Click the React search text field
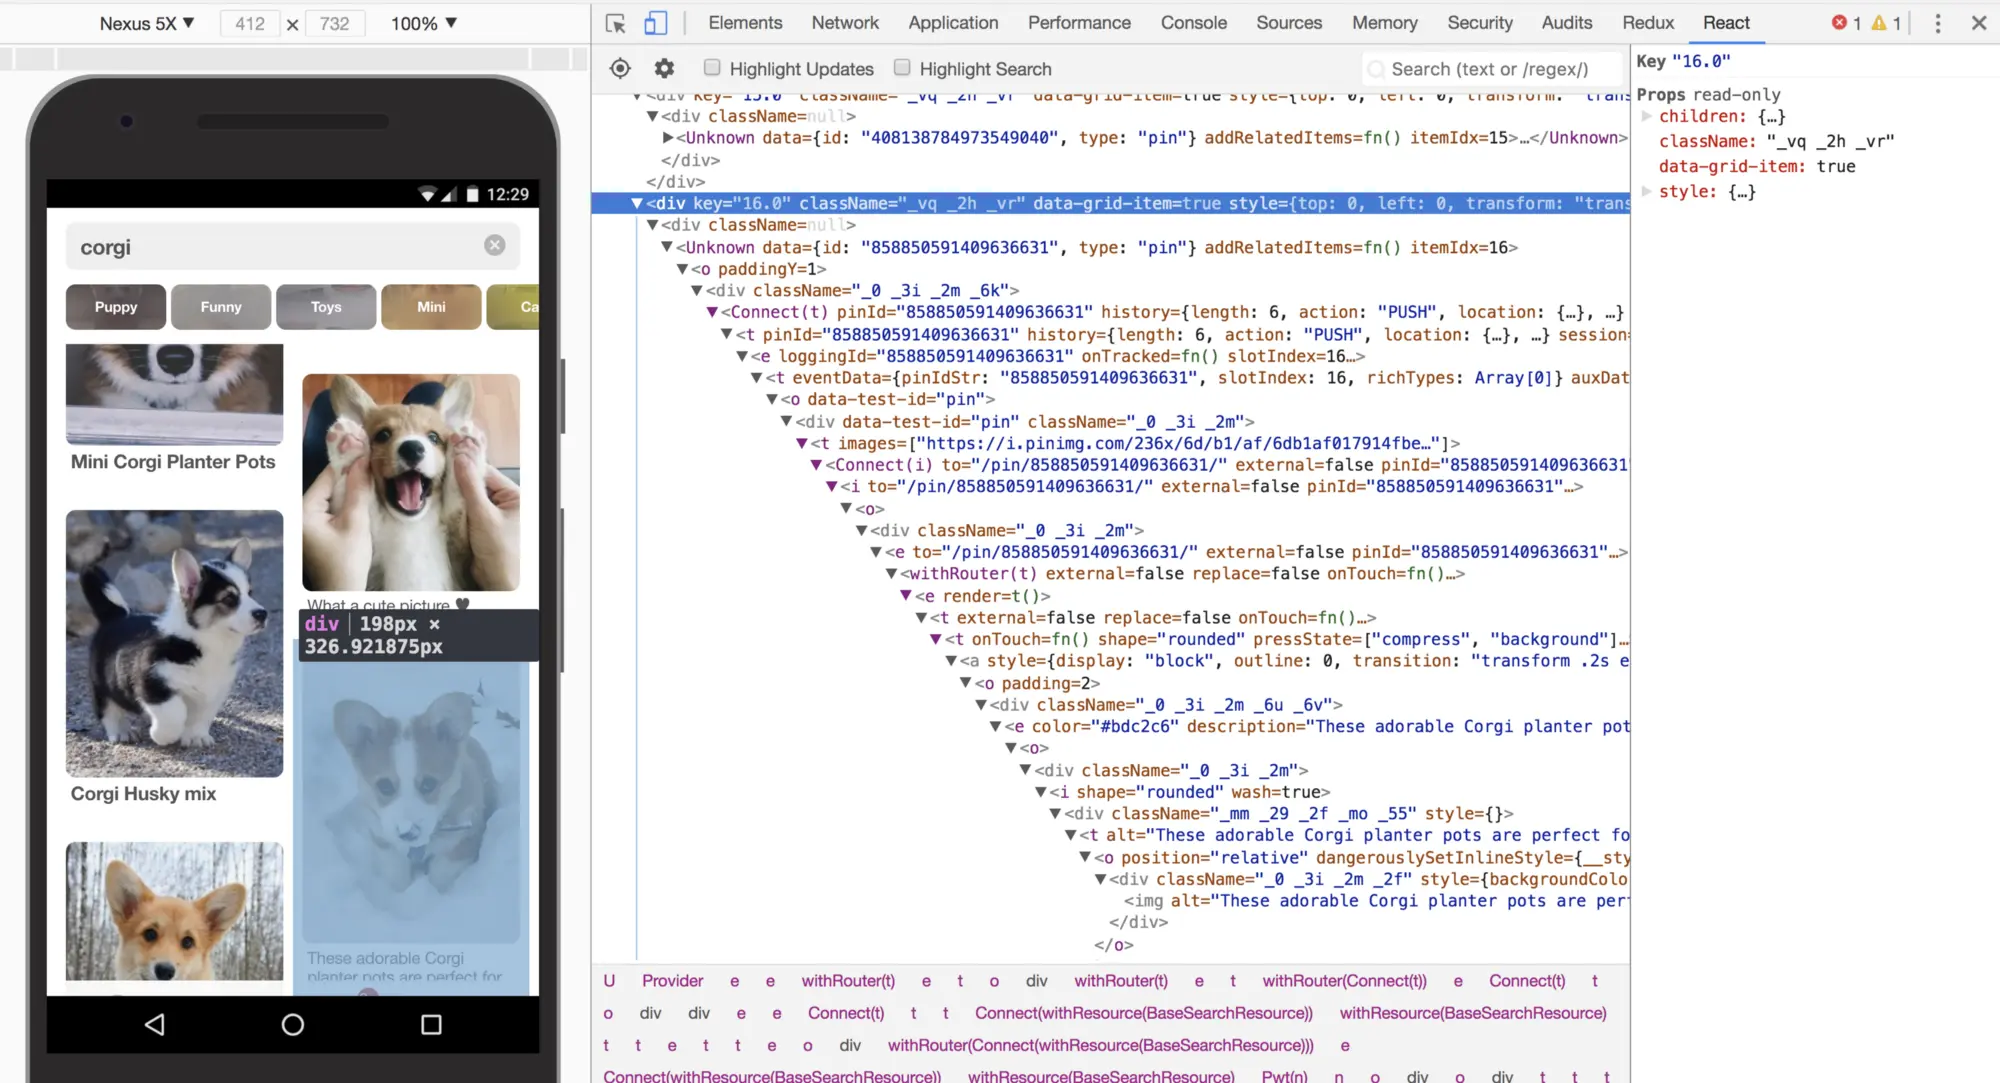The width and height of the screenshot is (2000, 1083). [x=1490, y=69]
